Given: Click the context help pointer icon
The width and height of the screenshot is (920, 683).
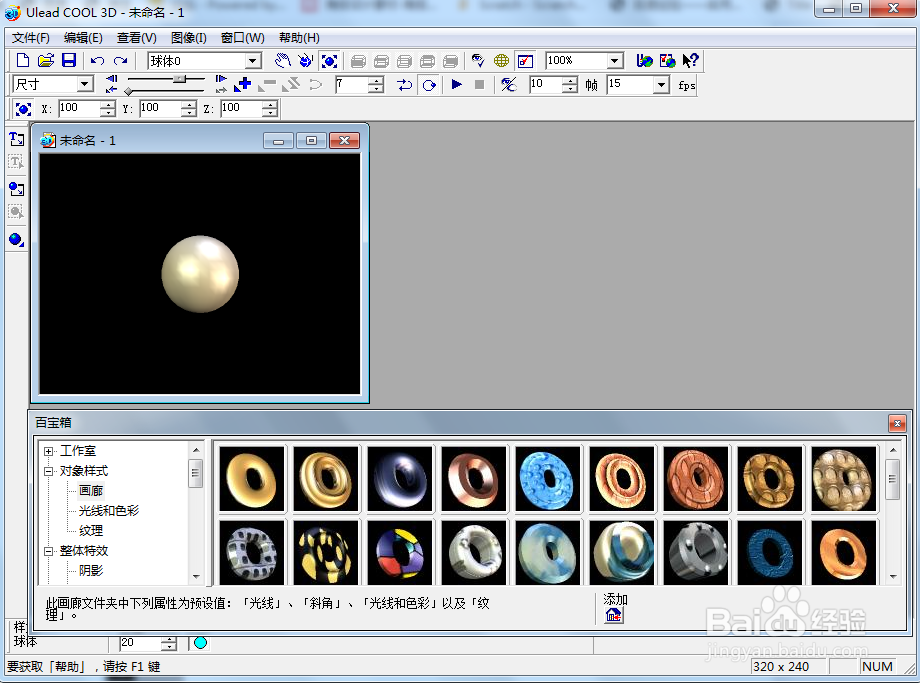Looking at the screenshot, I should click(x=690, y=60).
